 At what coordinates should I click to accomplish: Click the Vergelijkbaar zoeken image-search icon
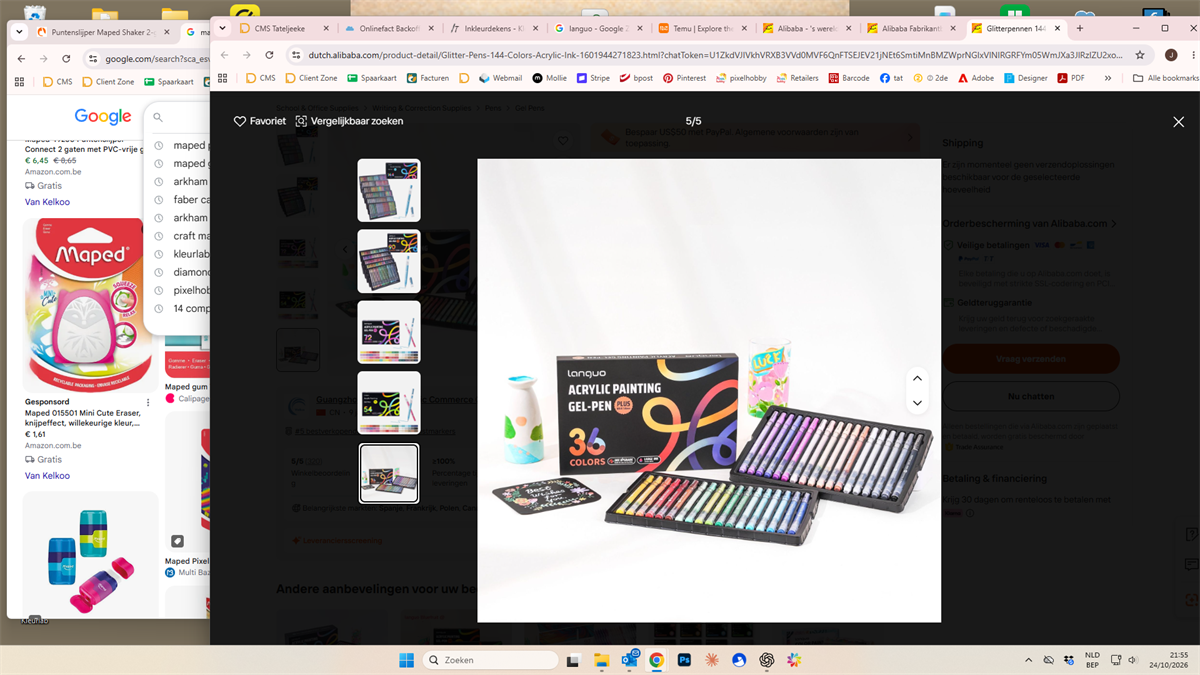[x=301, y=121]
